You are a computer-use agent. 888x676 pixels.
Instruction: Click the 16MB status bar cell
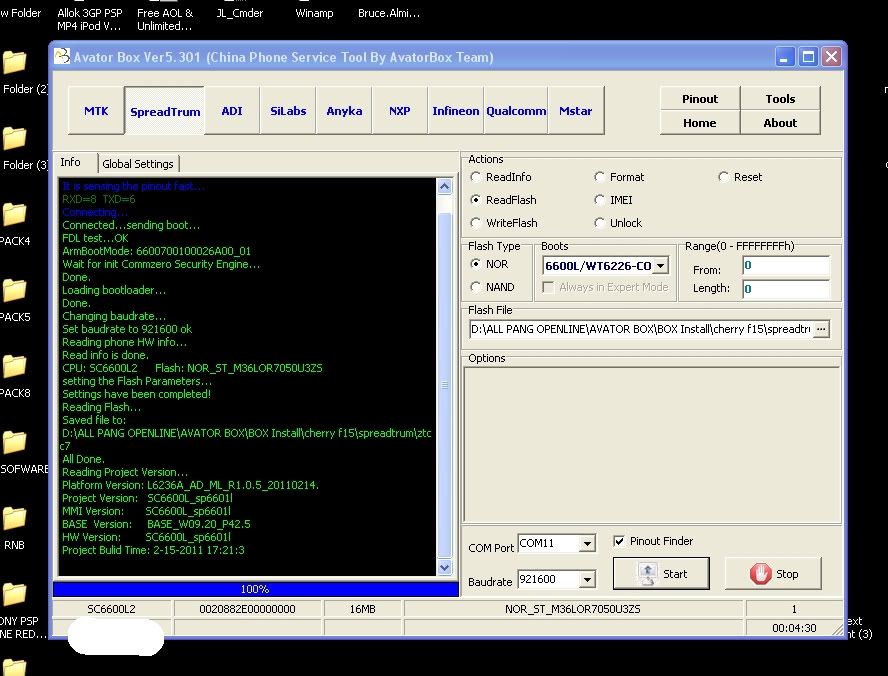tap(362, 609)
